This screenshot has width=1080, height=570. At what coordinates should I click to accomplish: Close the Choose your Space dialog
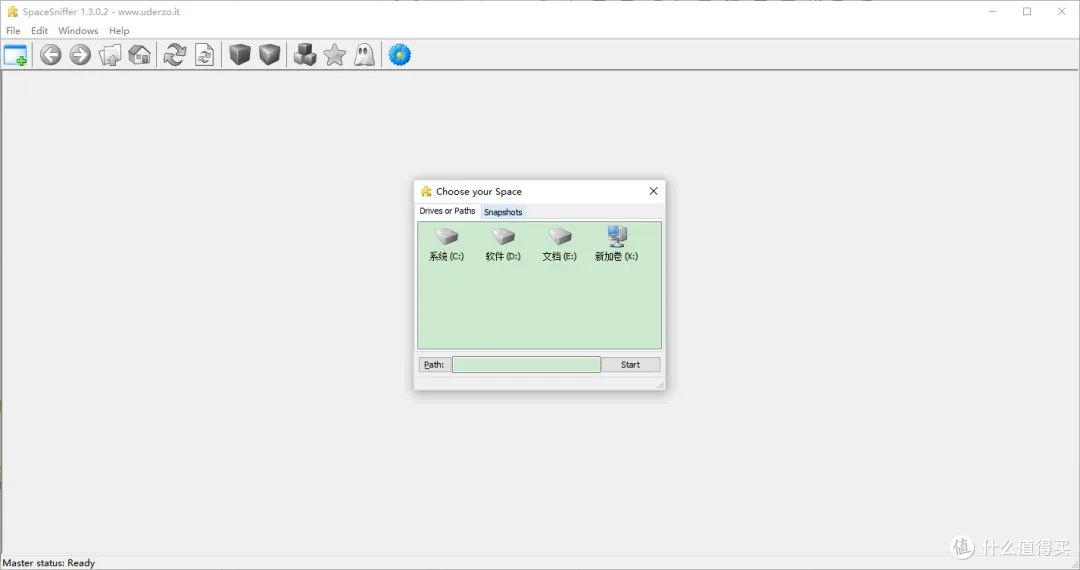pos(654,191)
